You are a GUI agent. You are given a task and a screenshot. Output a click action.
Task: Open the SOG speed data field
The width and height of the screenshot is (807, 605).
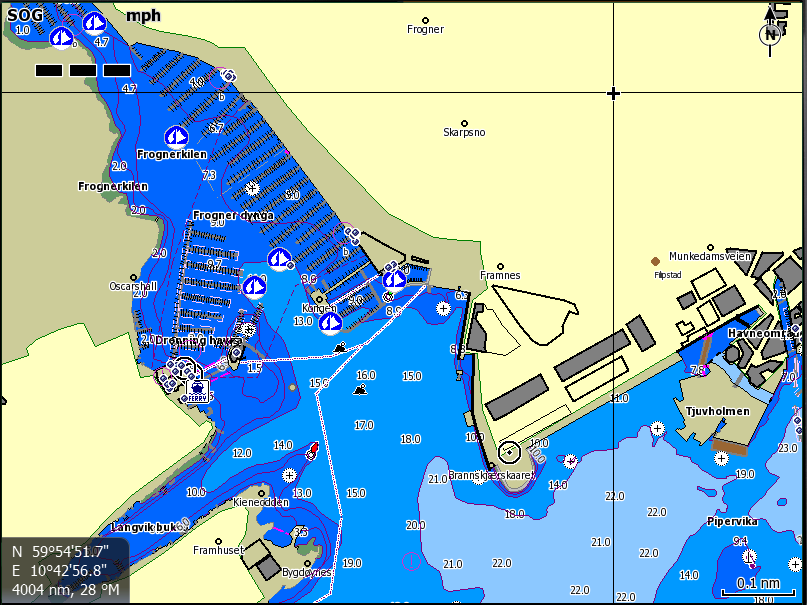(25, 17)
